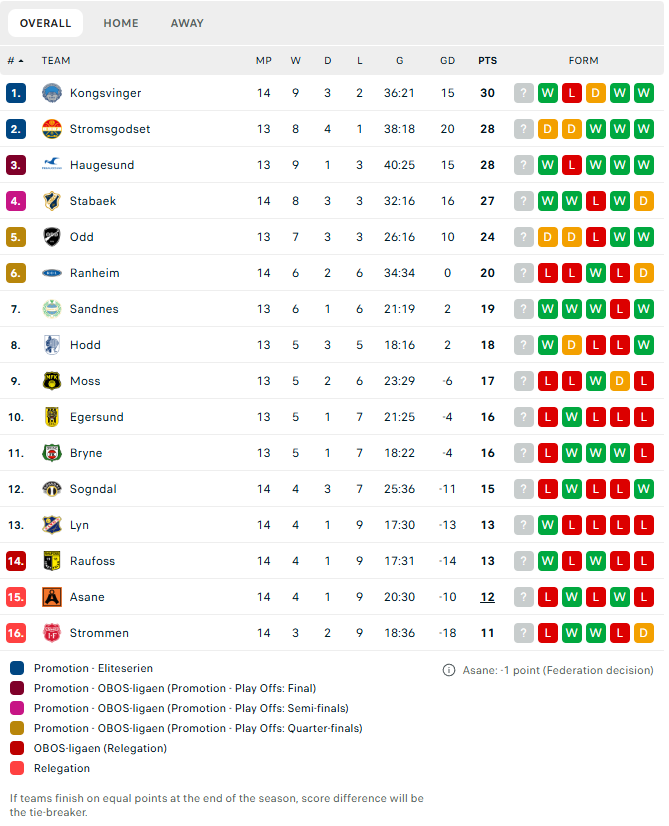Switch to the AWAY standings tab
The width and height of the screenshot is (669, 826).
pos(187,23)
